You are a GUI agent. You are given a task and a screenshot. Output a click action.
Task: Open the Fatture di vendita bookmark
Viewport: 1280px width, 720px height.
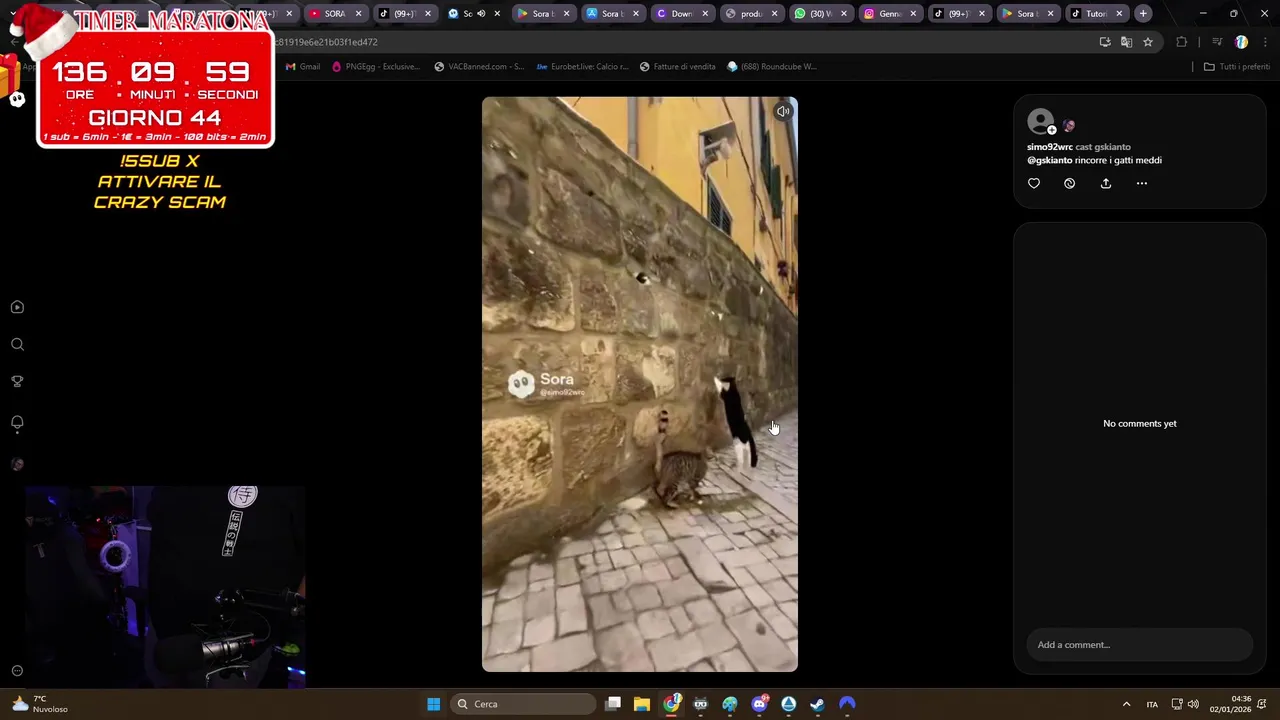[678, 67]
